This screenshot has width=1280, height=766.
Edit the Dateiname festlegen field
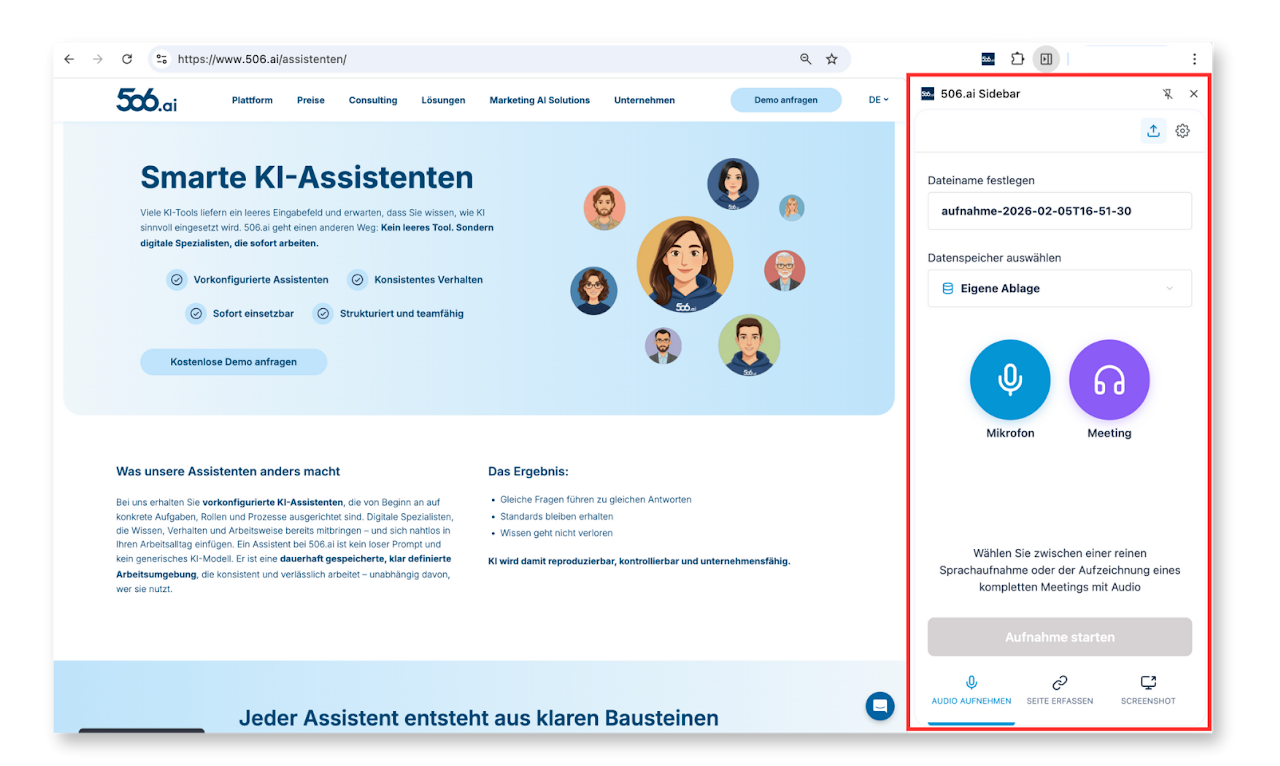(1060, 211)
